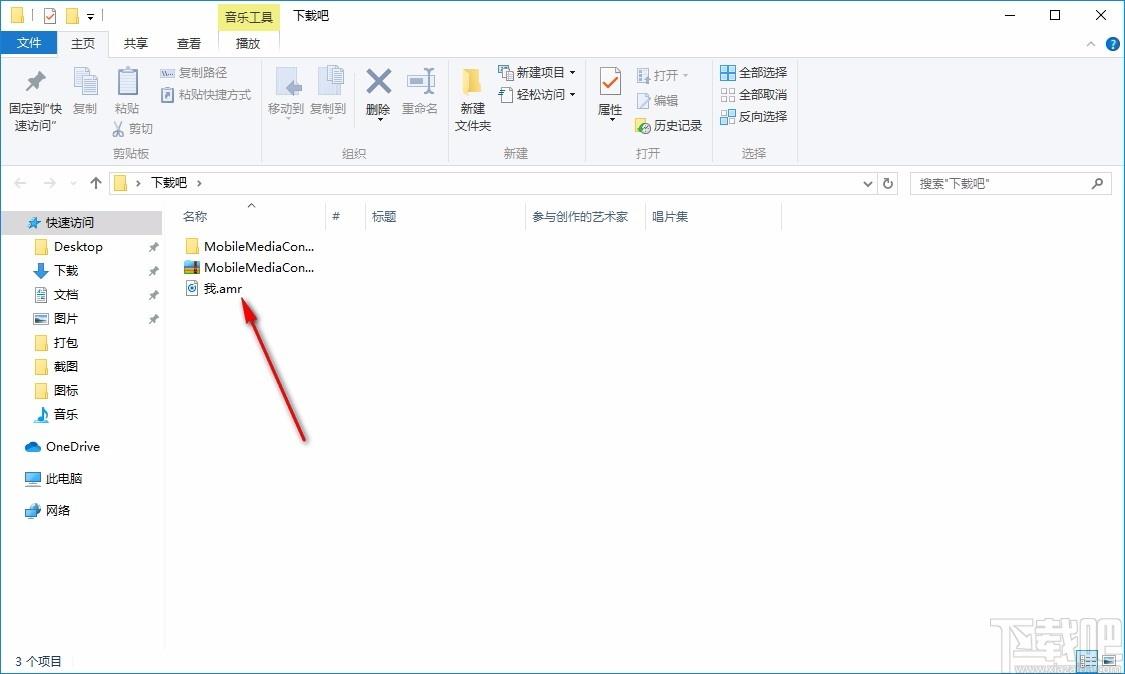The width and height of the screenshot is (1125, 674).
Task: Expand the Easy access dropdown
Action: 573,95
